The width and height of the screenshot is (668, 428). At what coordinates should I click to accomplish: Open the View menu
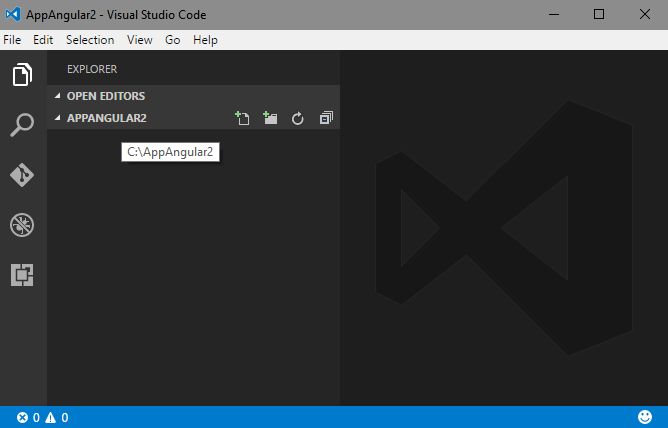point(140,40)
